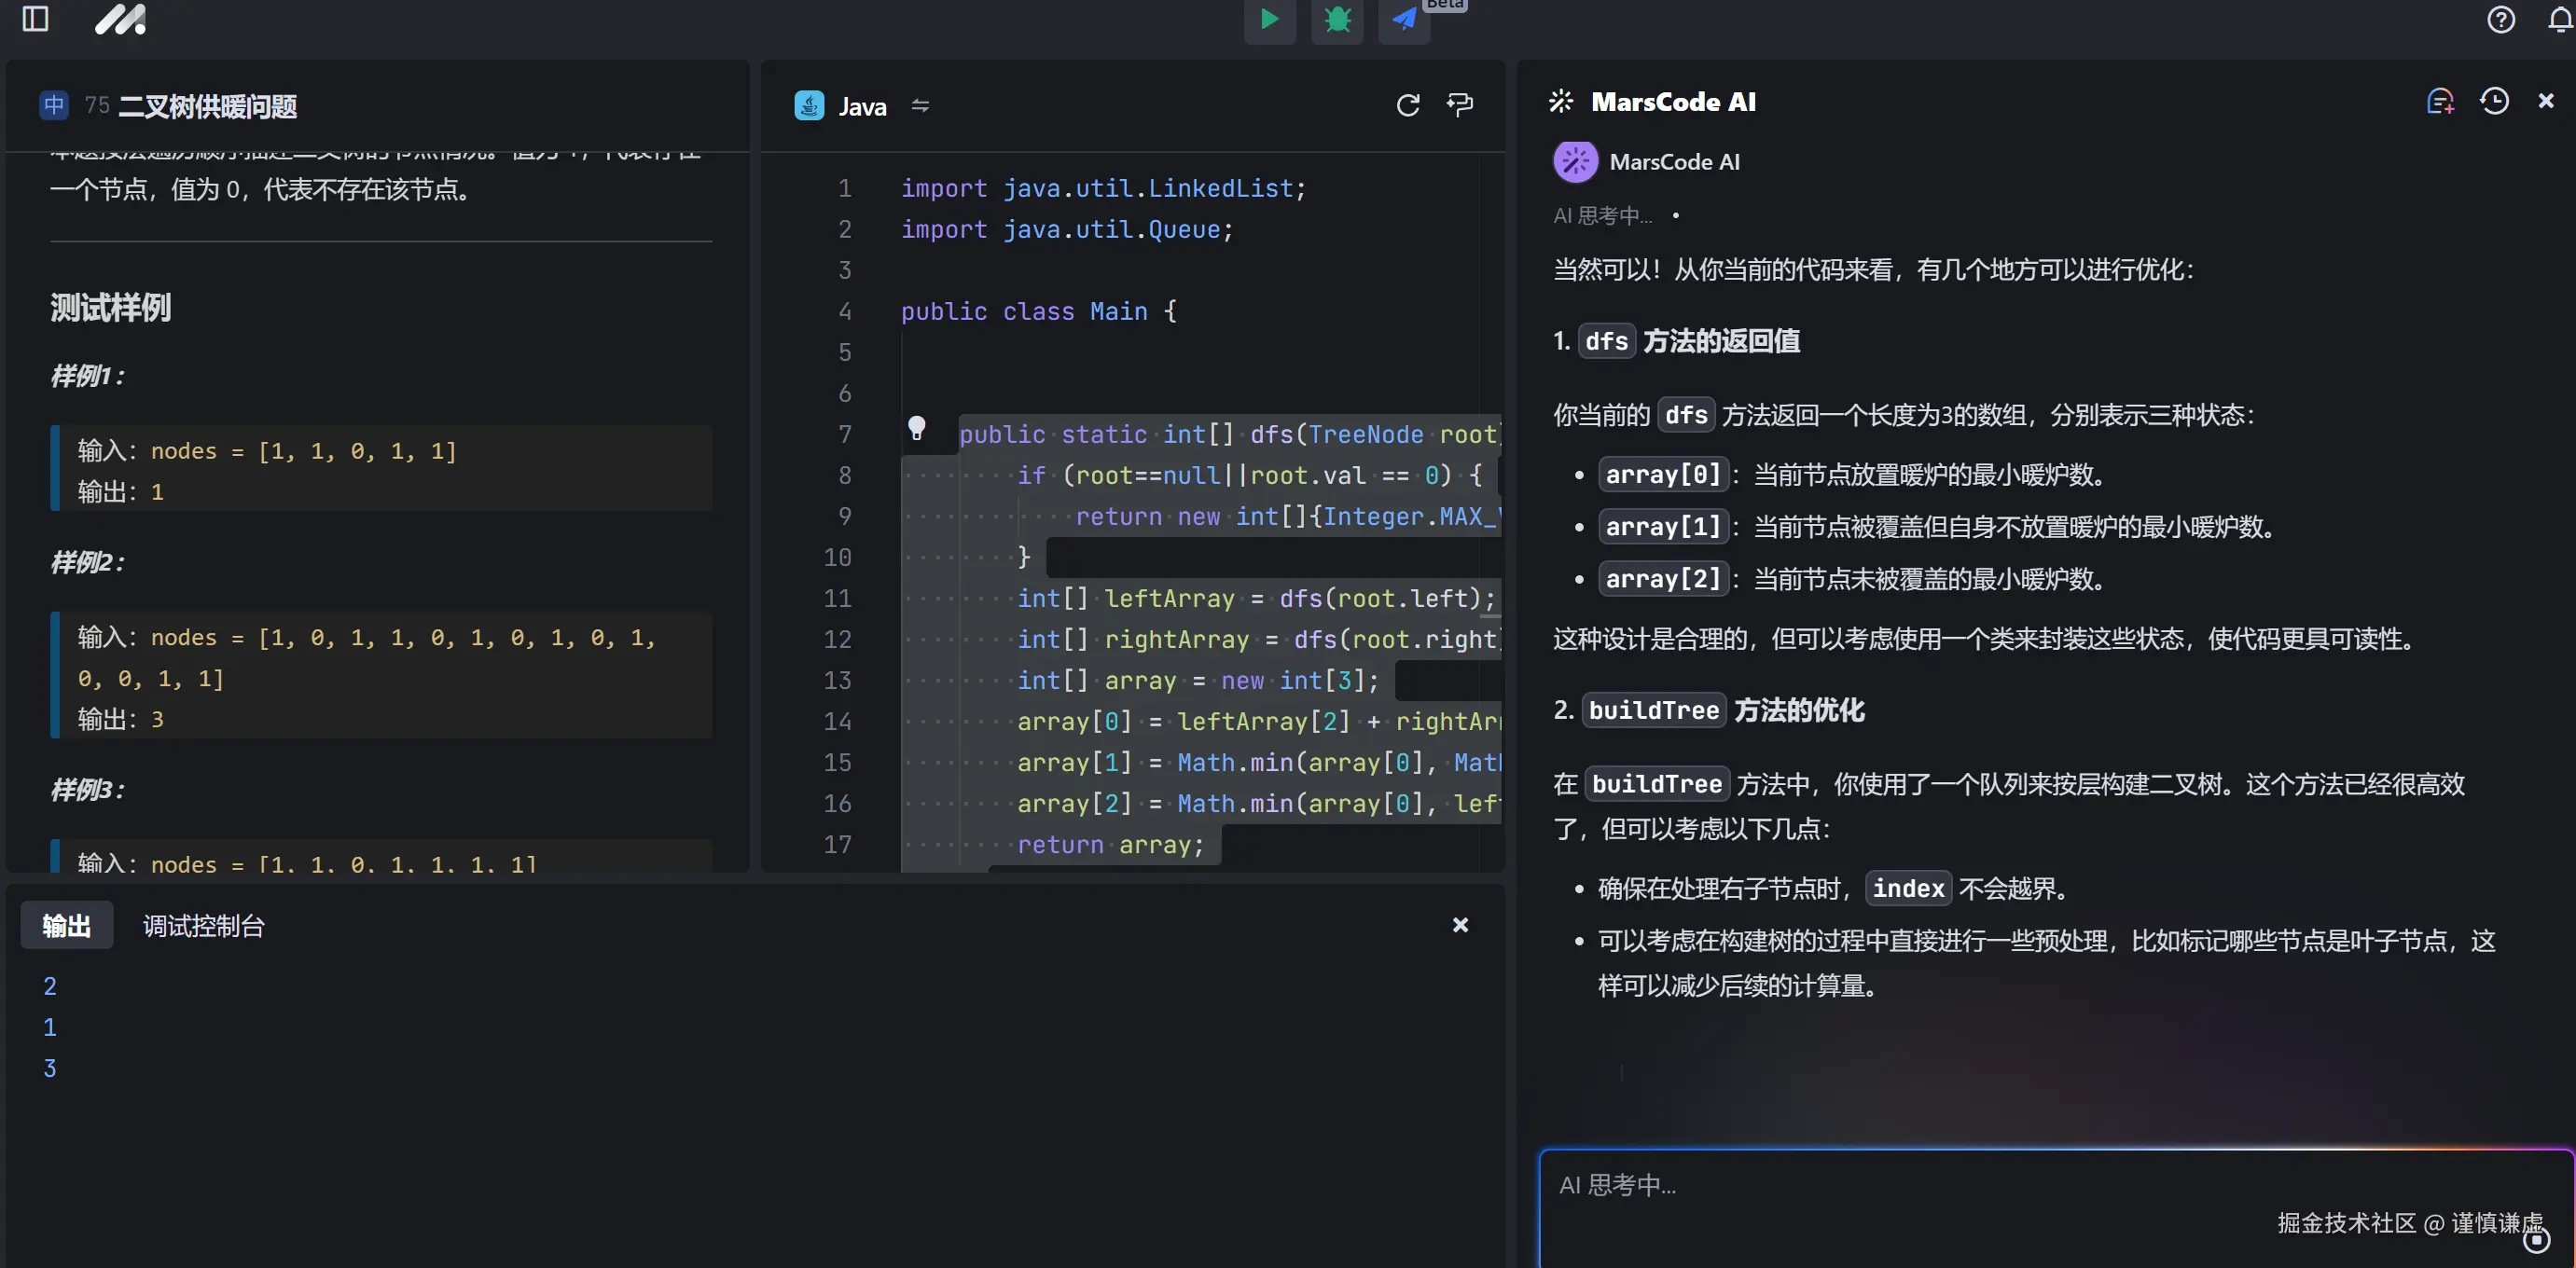
Task: Run the code with green play button
Action: coord(1269,19)
